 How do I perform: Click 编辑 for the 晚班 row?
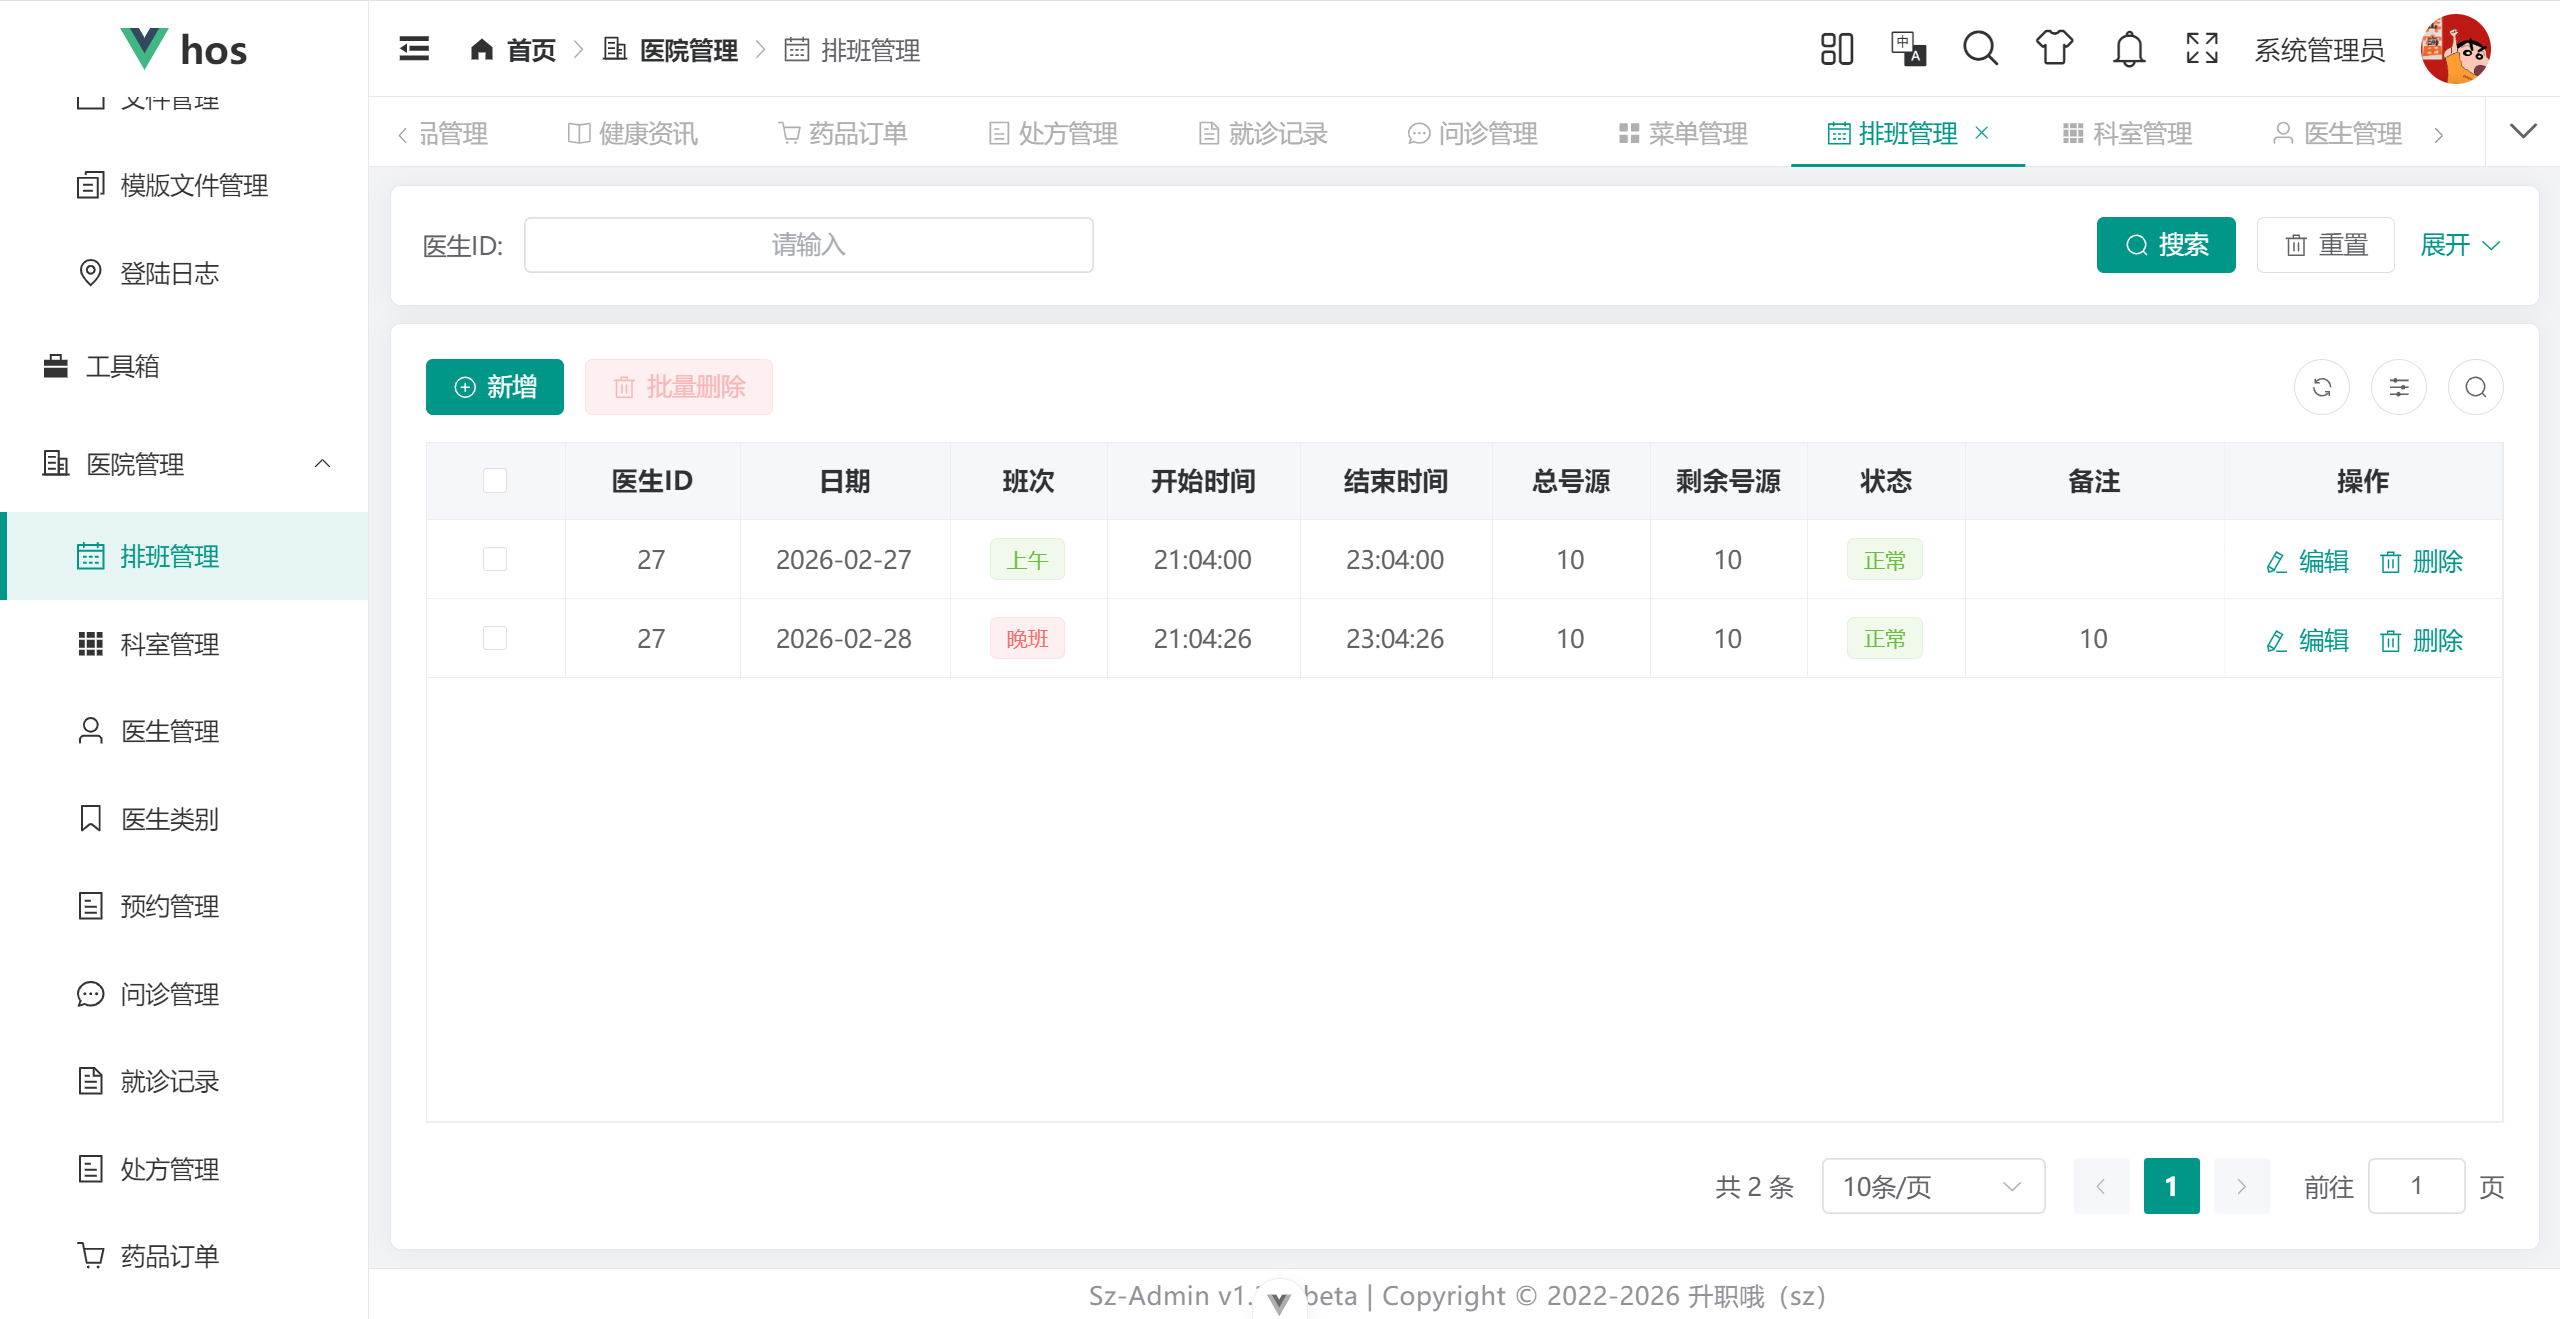(x=2308, y=640)
